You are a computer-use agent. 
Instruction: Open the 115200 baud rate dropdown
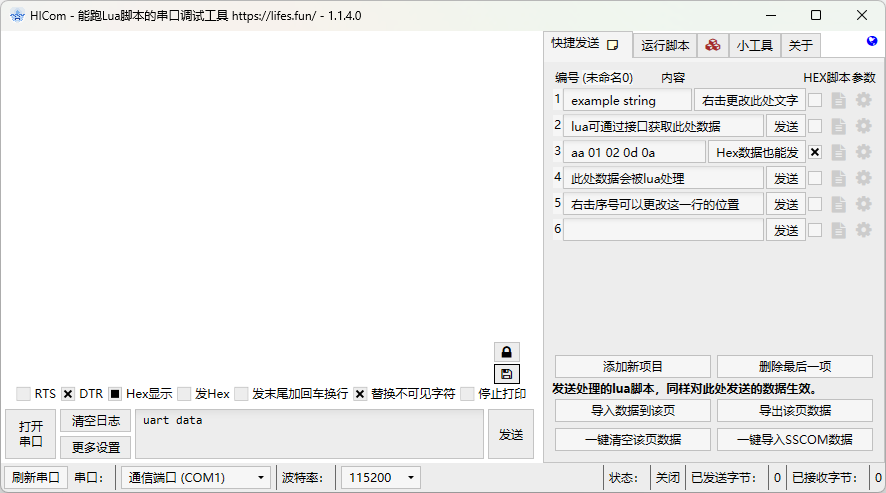click(x=381, y=478)
